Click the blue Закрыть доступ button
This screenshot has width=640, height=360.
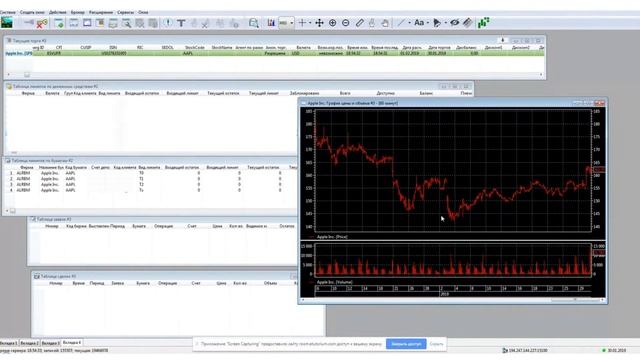[406, 344]
